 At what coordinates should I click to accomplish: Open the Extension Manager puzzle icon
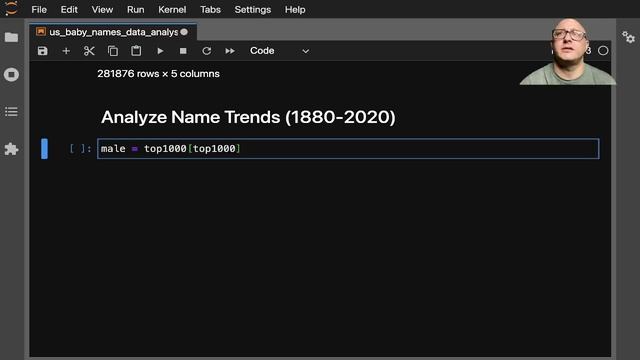click(11, 149)
